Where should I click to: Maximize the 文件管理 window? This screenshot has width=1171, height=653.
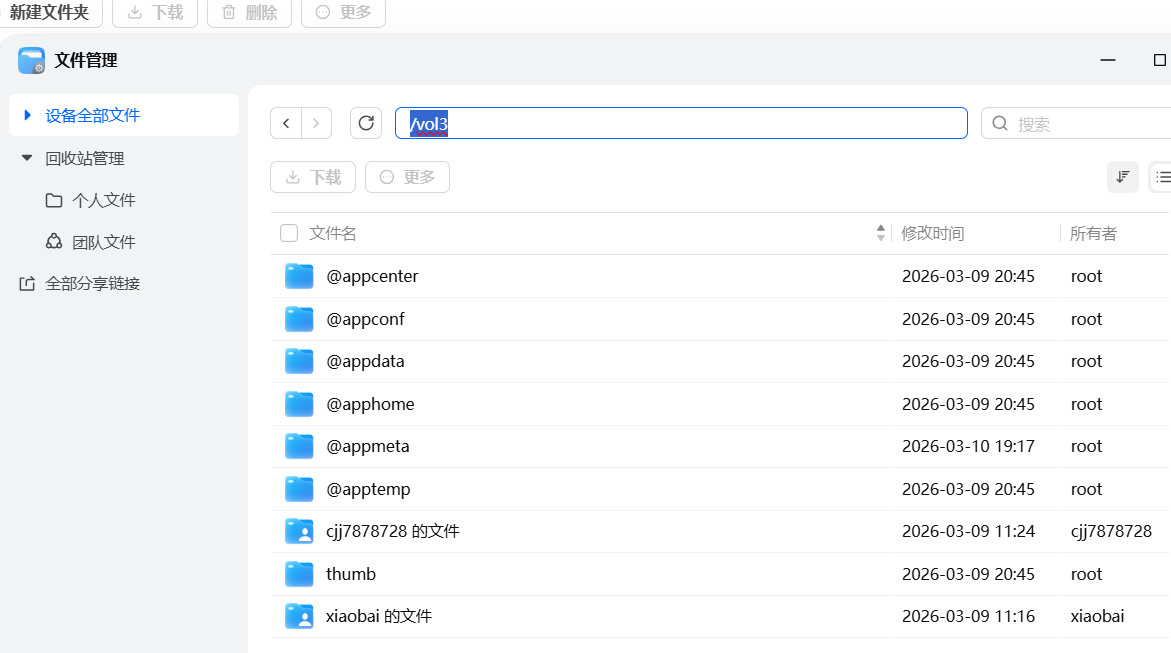tap(1160, 60)
